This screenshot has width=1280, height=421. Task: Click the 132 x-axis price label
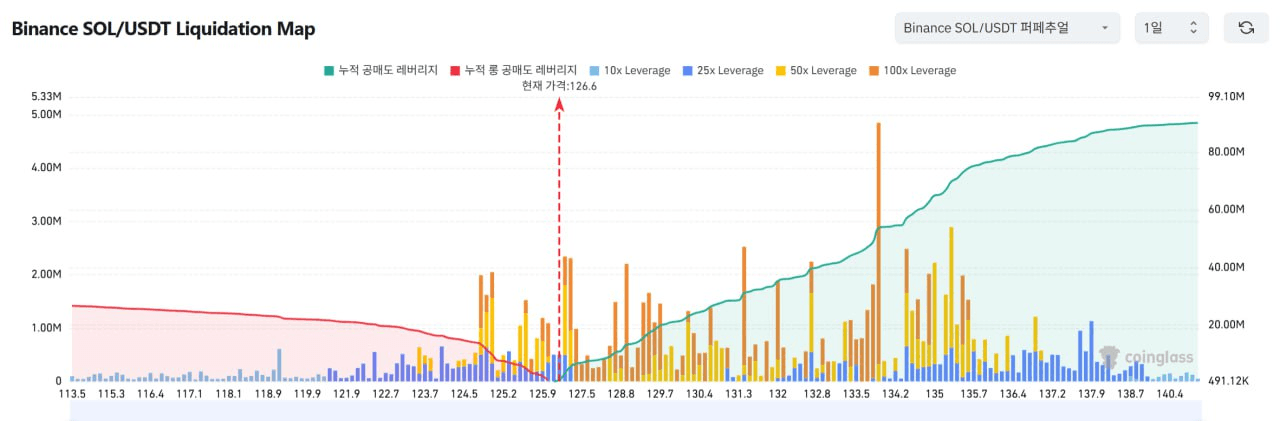[x=778, y=395]
